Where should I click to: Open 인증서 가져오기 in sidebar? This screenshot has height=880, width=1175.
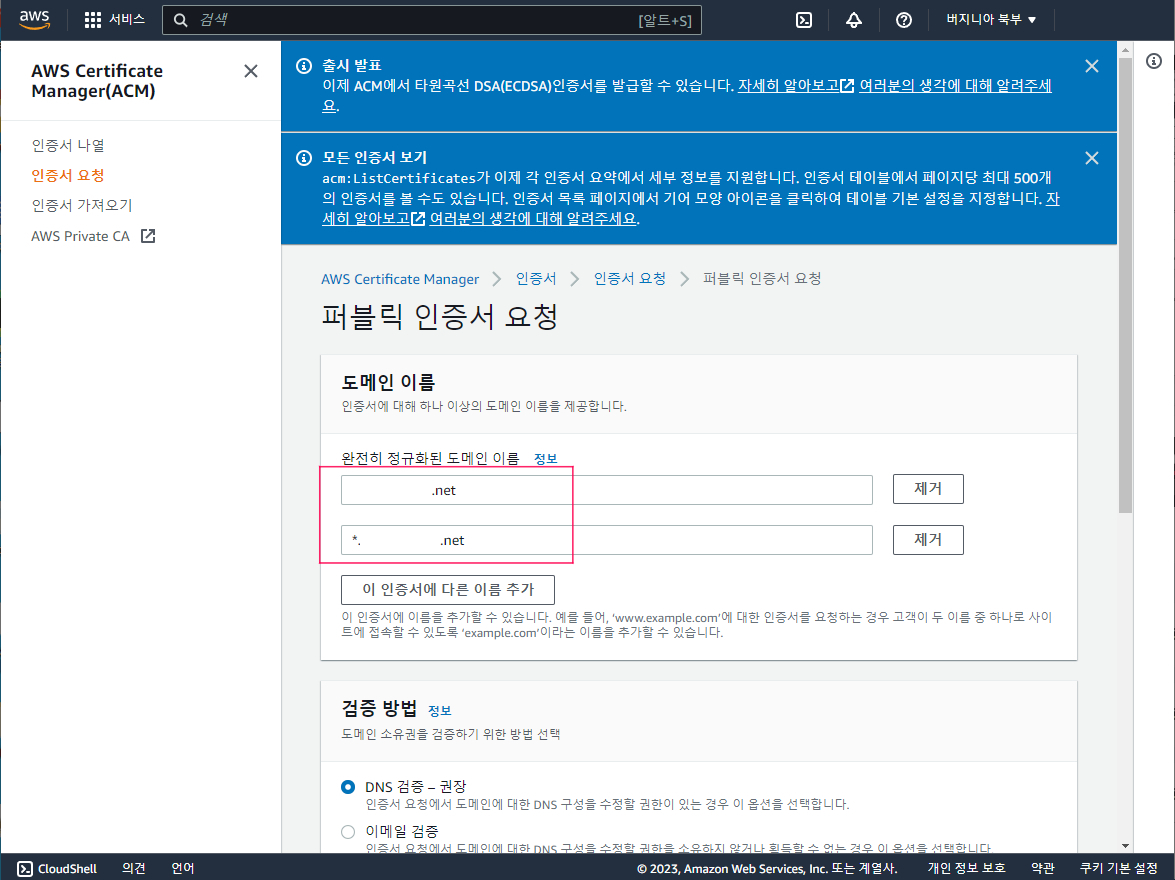pyautogui.click(x=82, y=205)
